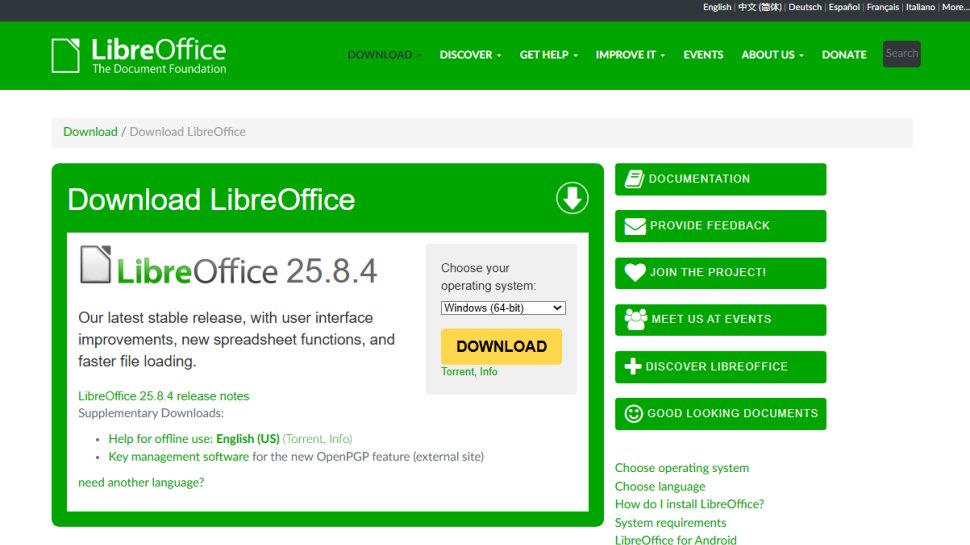970x545 pixels.
Task: Click the white download arrow circle icon
Action: click(572, 198)
